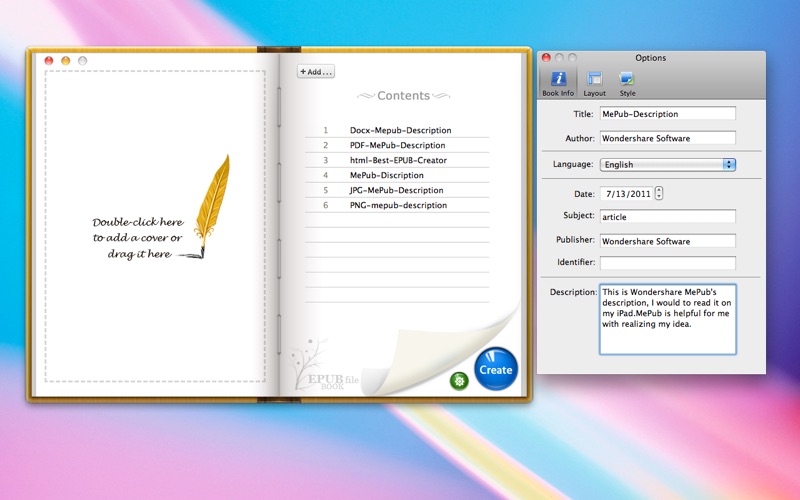This screenshot has height=500, width=800.
Task: Click the Subject field containing article
Action: [x=667, y=216]
